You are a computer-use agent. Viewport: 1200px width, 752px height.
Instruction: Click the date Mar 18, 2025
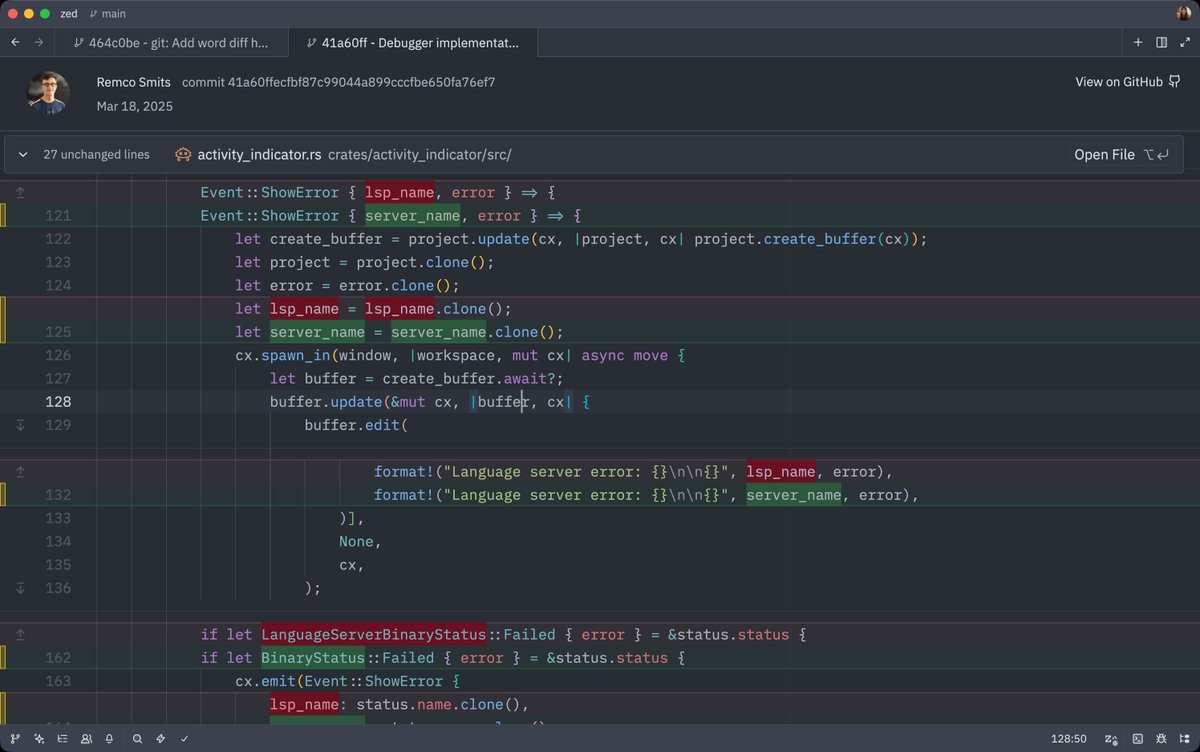tap(135, 105)
